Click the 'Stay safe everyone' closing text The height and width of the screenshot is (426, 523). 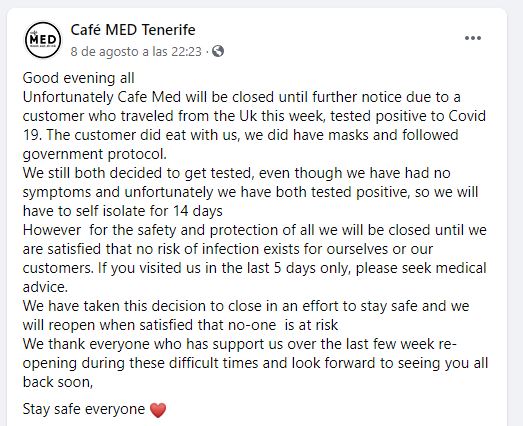click(84, 409)
